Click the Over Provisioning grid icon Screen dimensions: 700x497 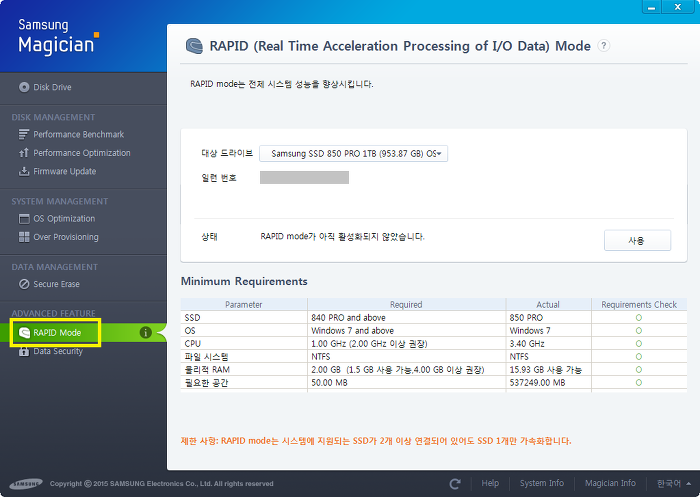[x=24, y=237]
